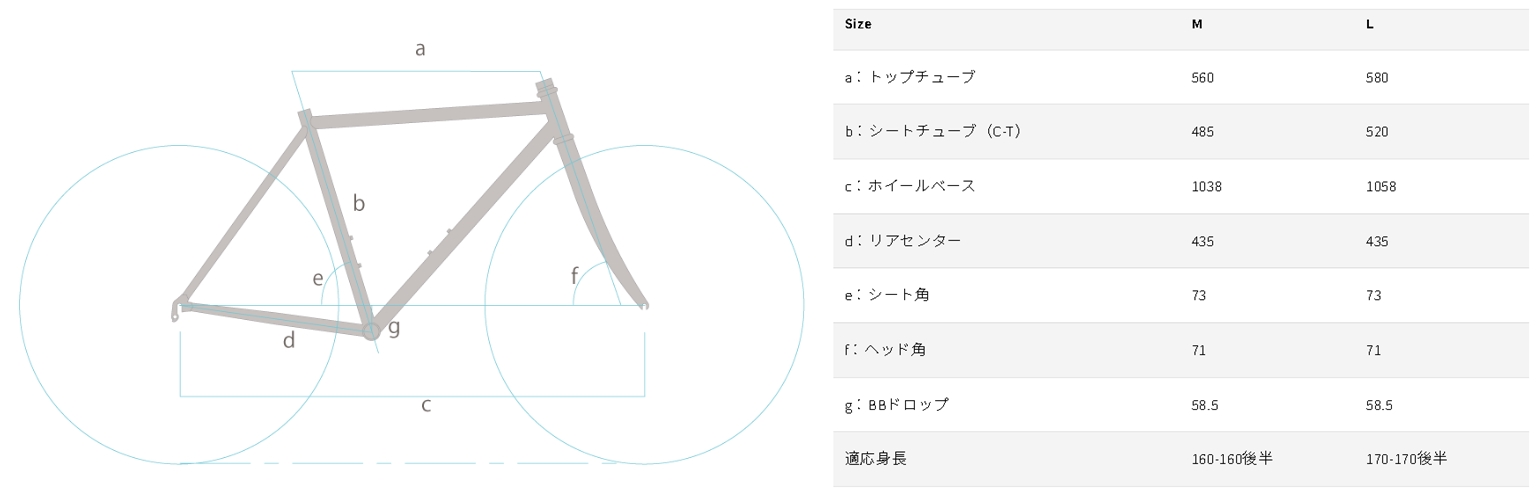Select the 'M' size column header
The width and height of the screenshot is (1537, 494).
point(1196,24)
